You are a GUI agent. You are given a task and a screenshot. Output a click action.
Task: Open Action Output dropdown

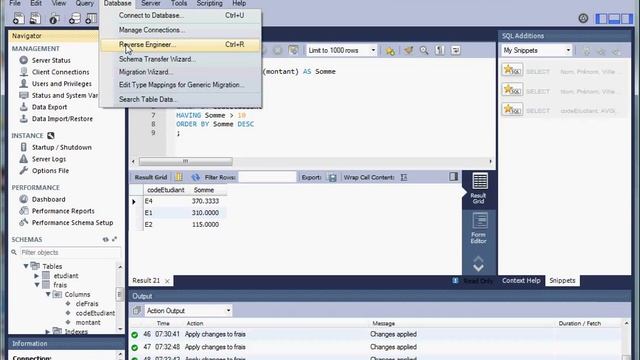[188, 311]
